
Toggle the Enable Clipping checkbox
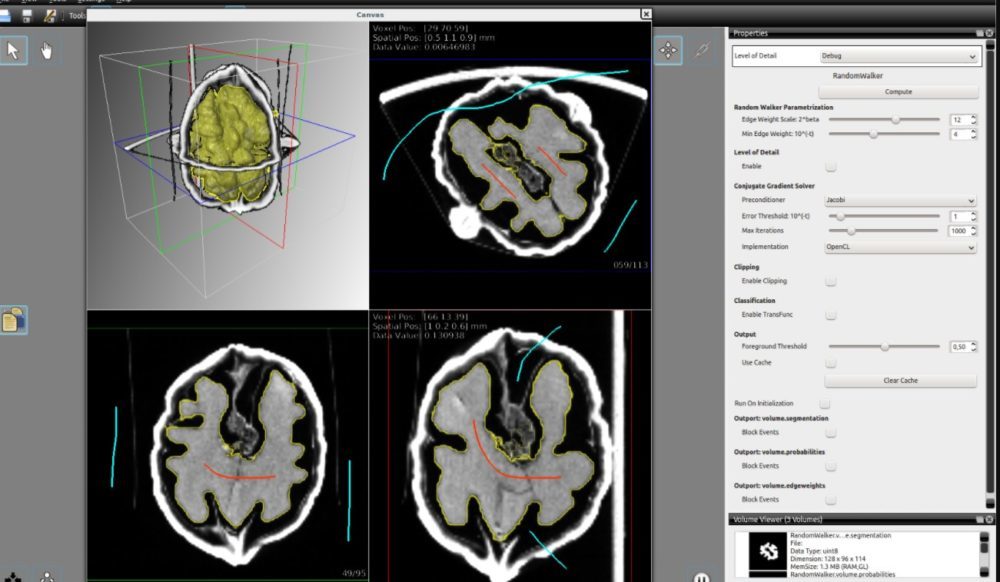pos(830,282)
